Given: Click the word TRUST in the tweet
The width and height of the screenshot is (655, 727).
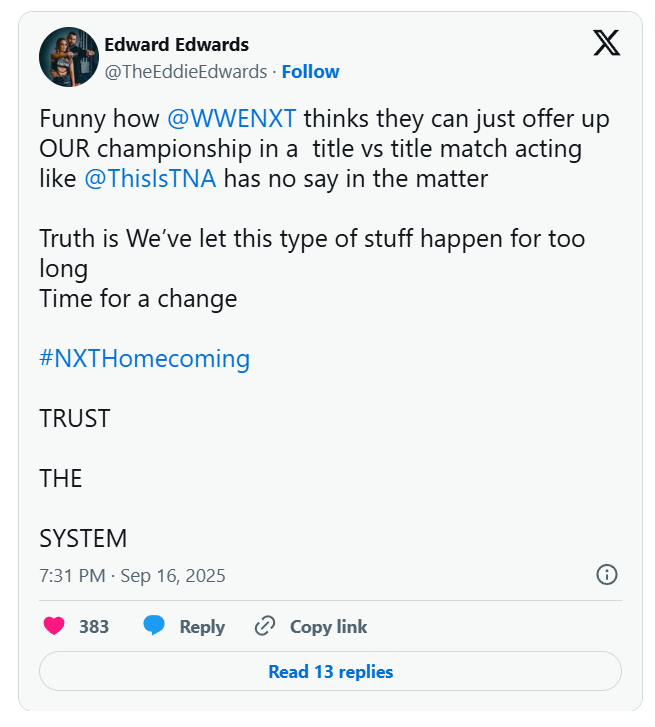Looking at the screenshot, I should click(74, 418).
